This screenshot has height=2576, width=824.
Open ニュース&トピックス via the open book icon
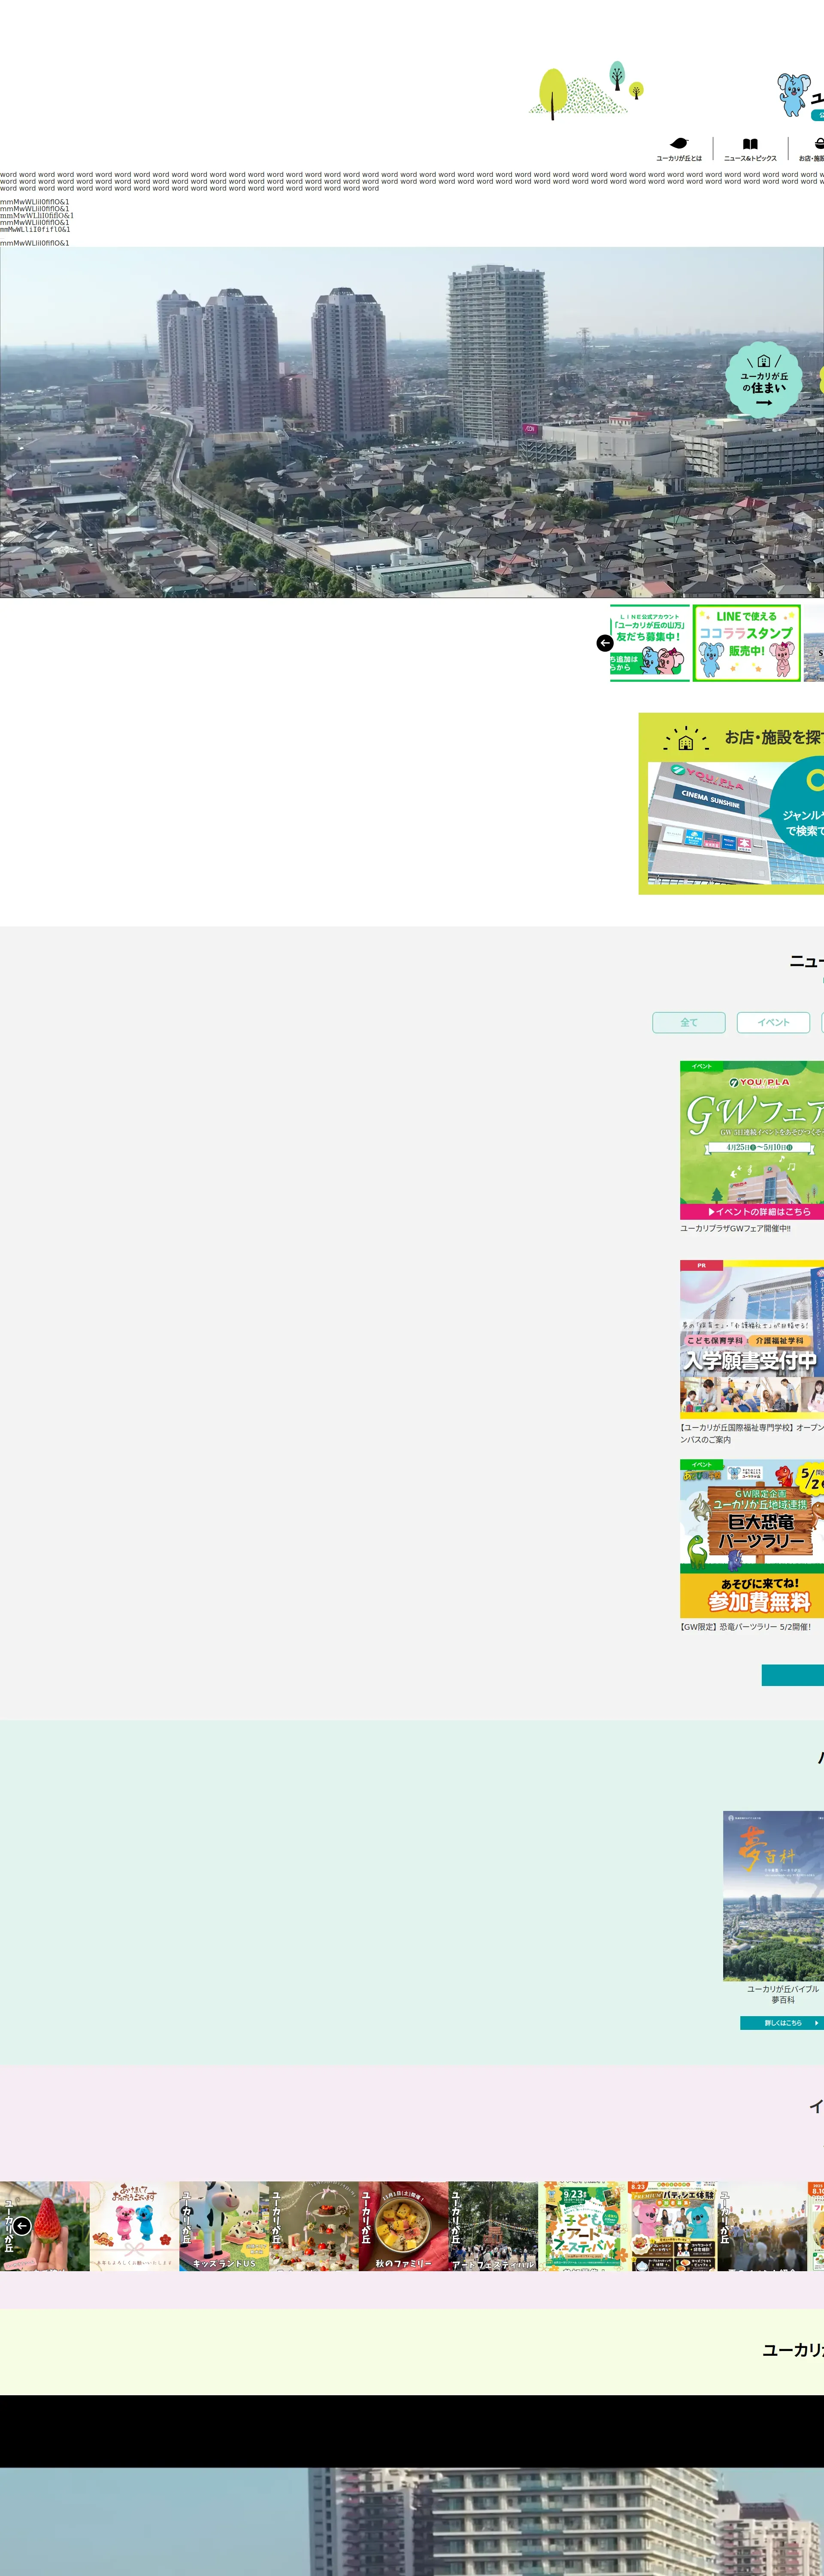tap(750, 144)
